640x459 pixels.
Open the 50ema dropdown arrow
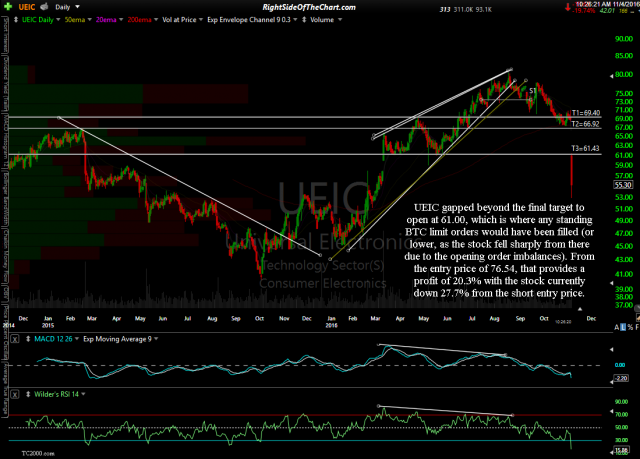tap(89, 20)
